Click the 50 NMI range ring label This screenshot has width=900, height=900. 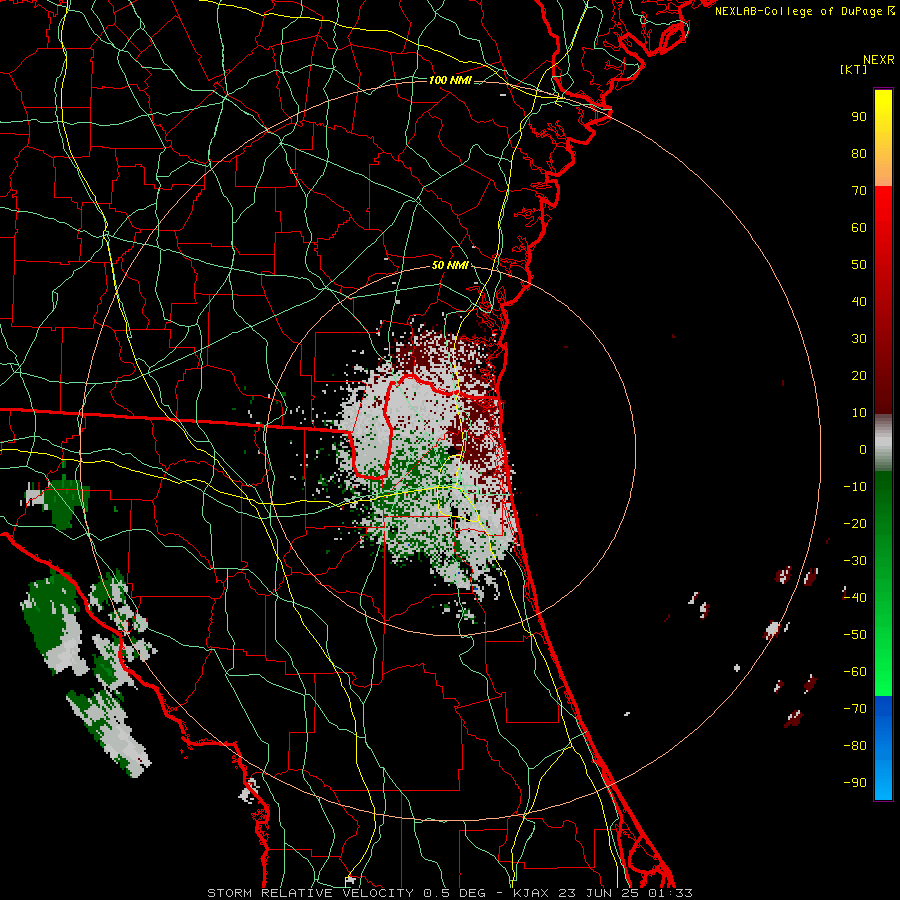pos(450,265)
